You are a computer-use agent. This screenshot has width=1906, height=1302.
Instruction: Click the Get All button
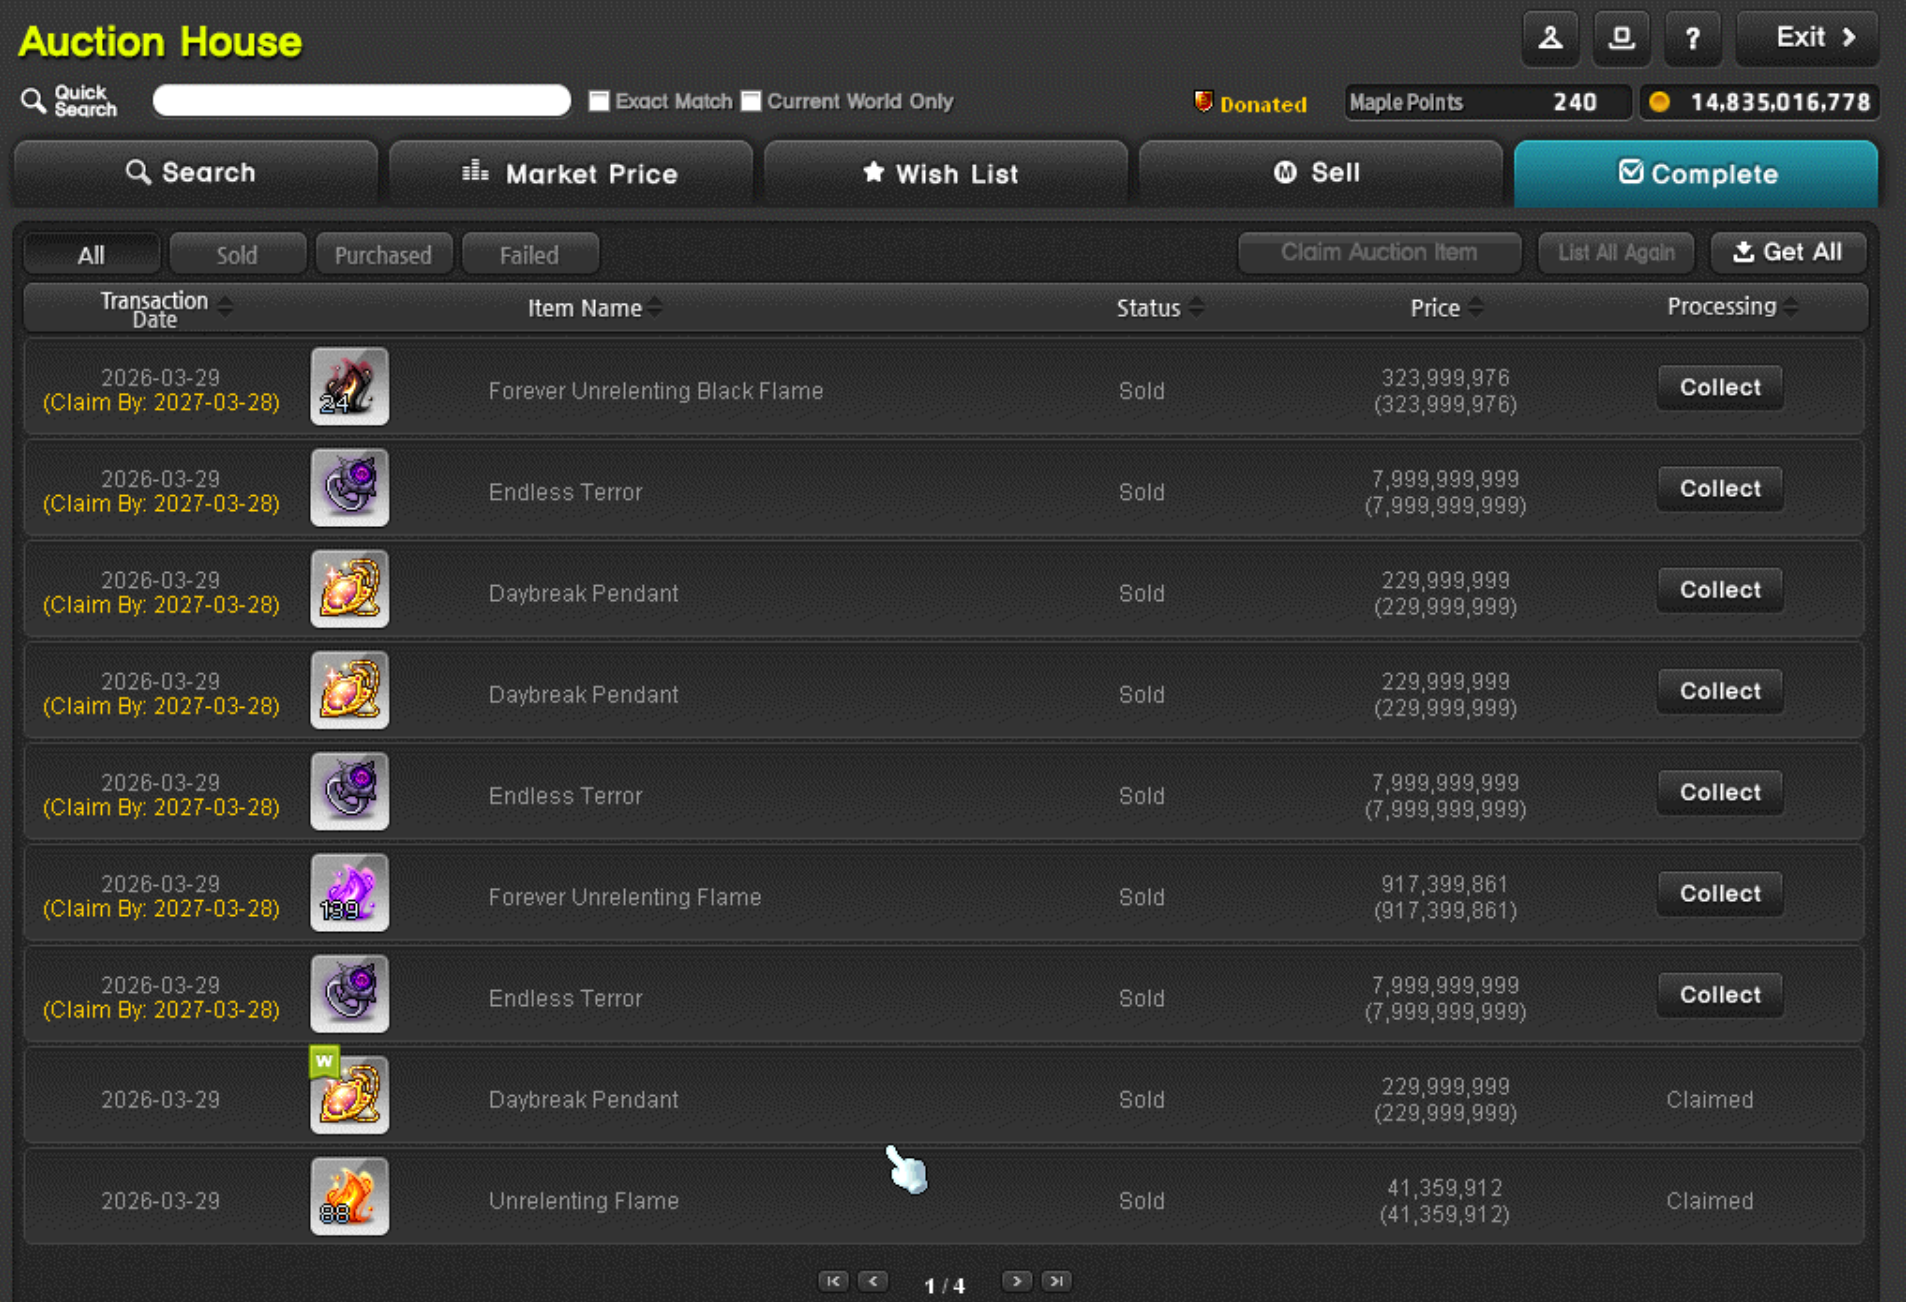pos(1788,252)
